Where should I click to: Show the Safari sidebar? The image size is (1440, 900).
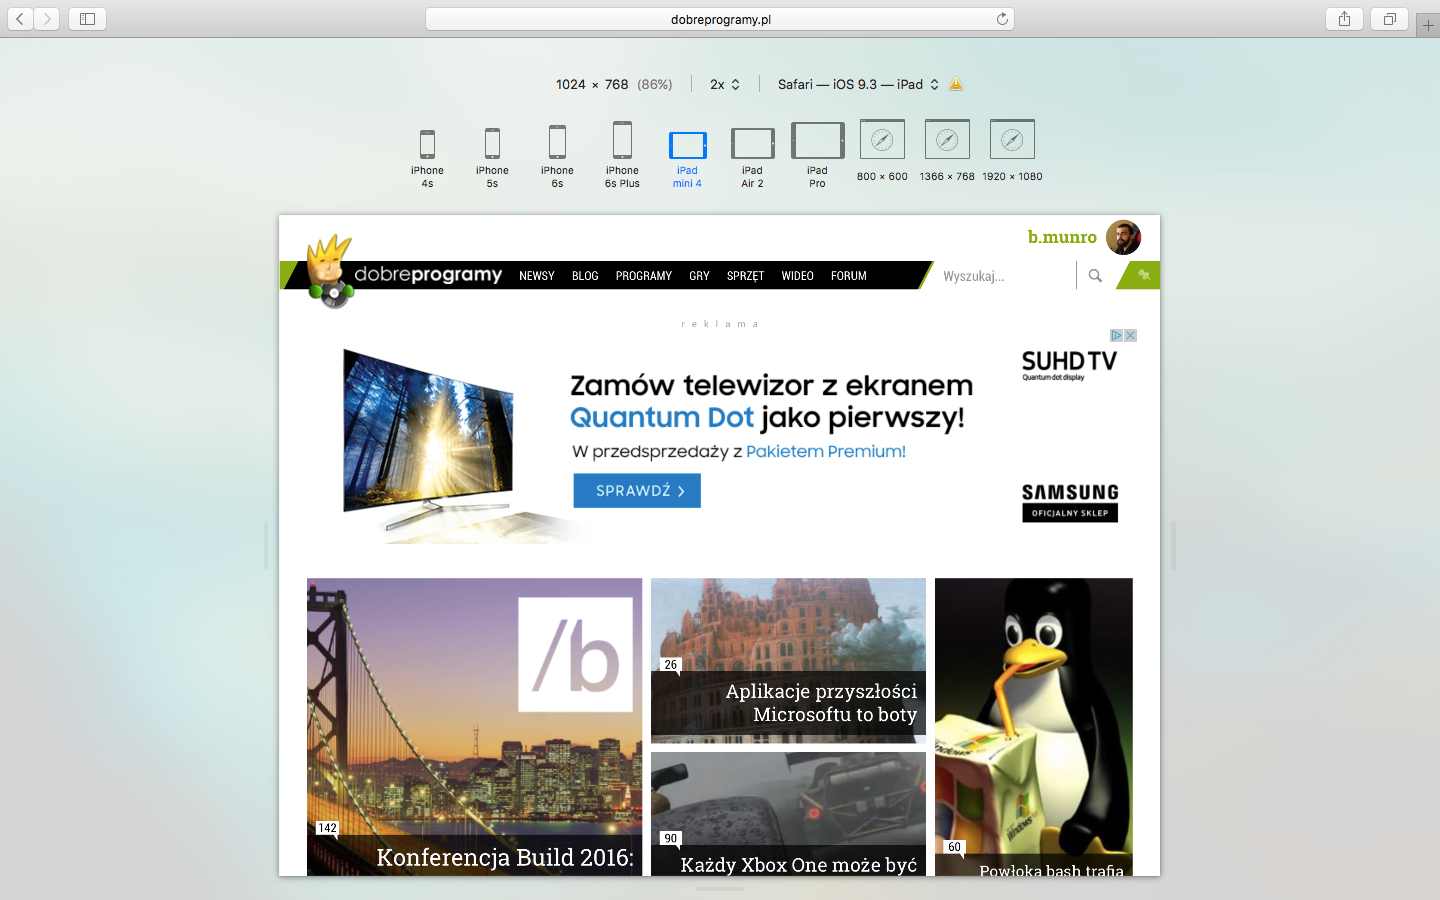87,19
